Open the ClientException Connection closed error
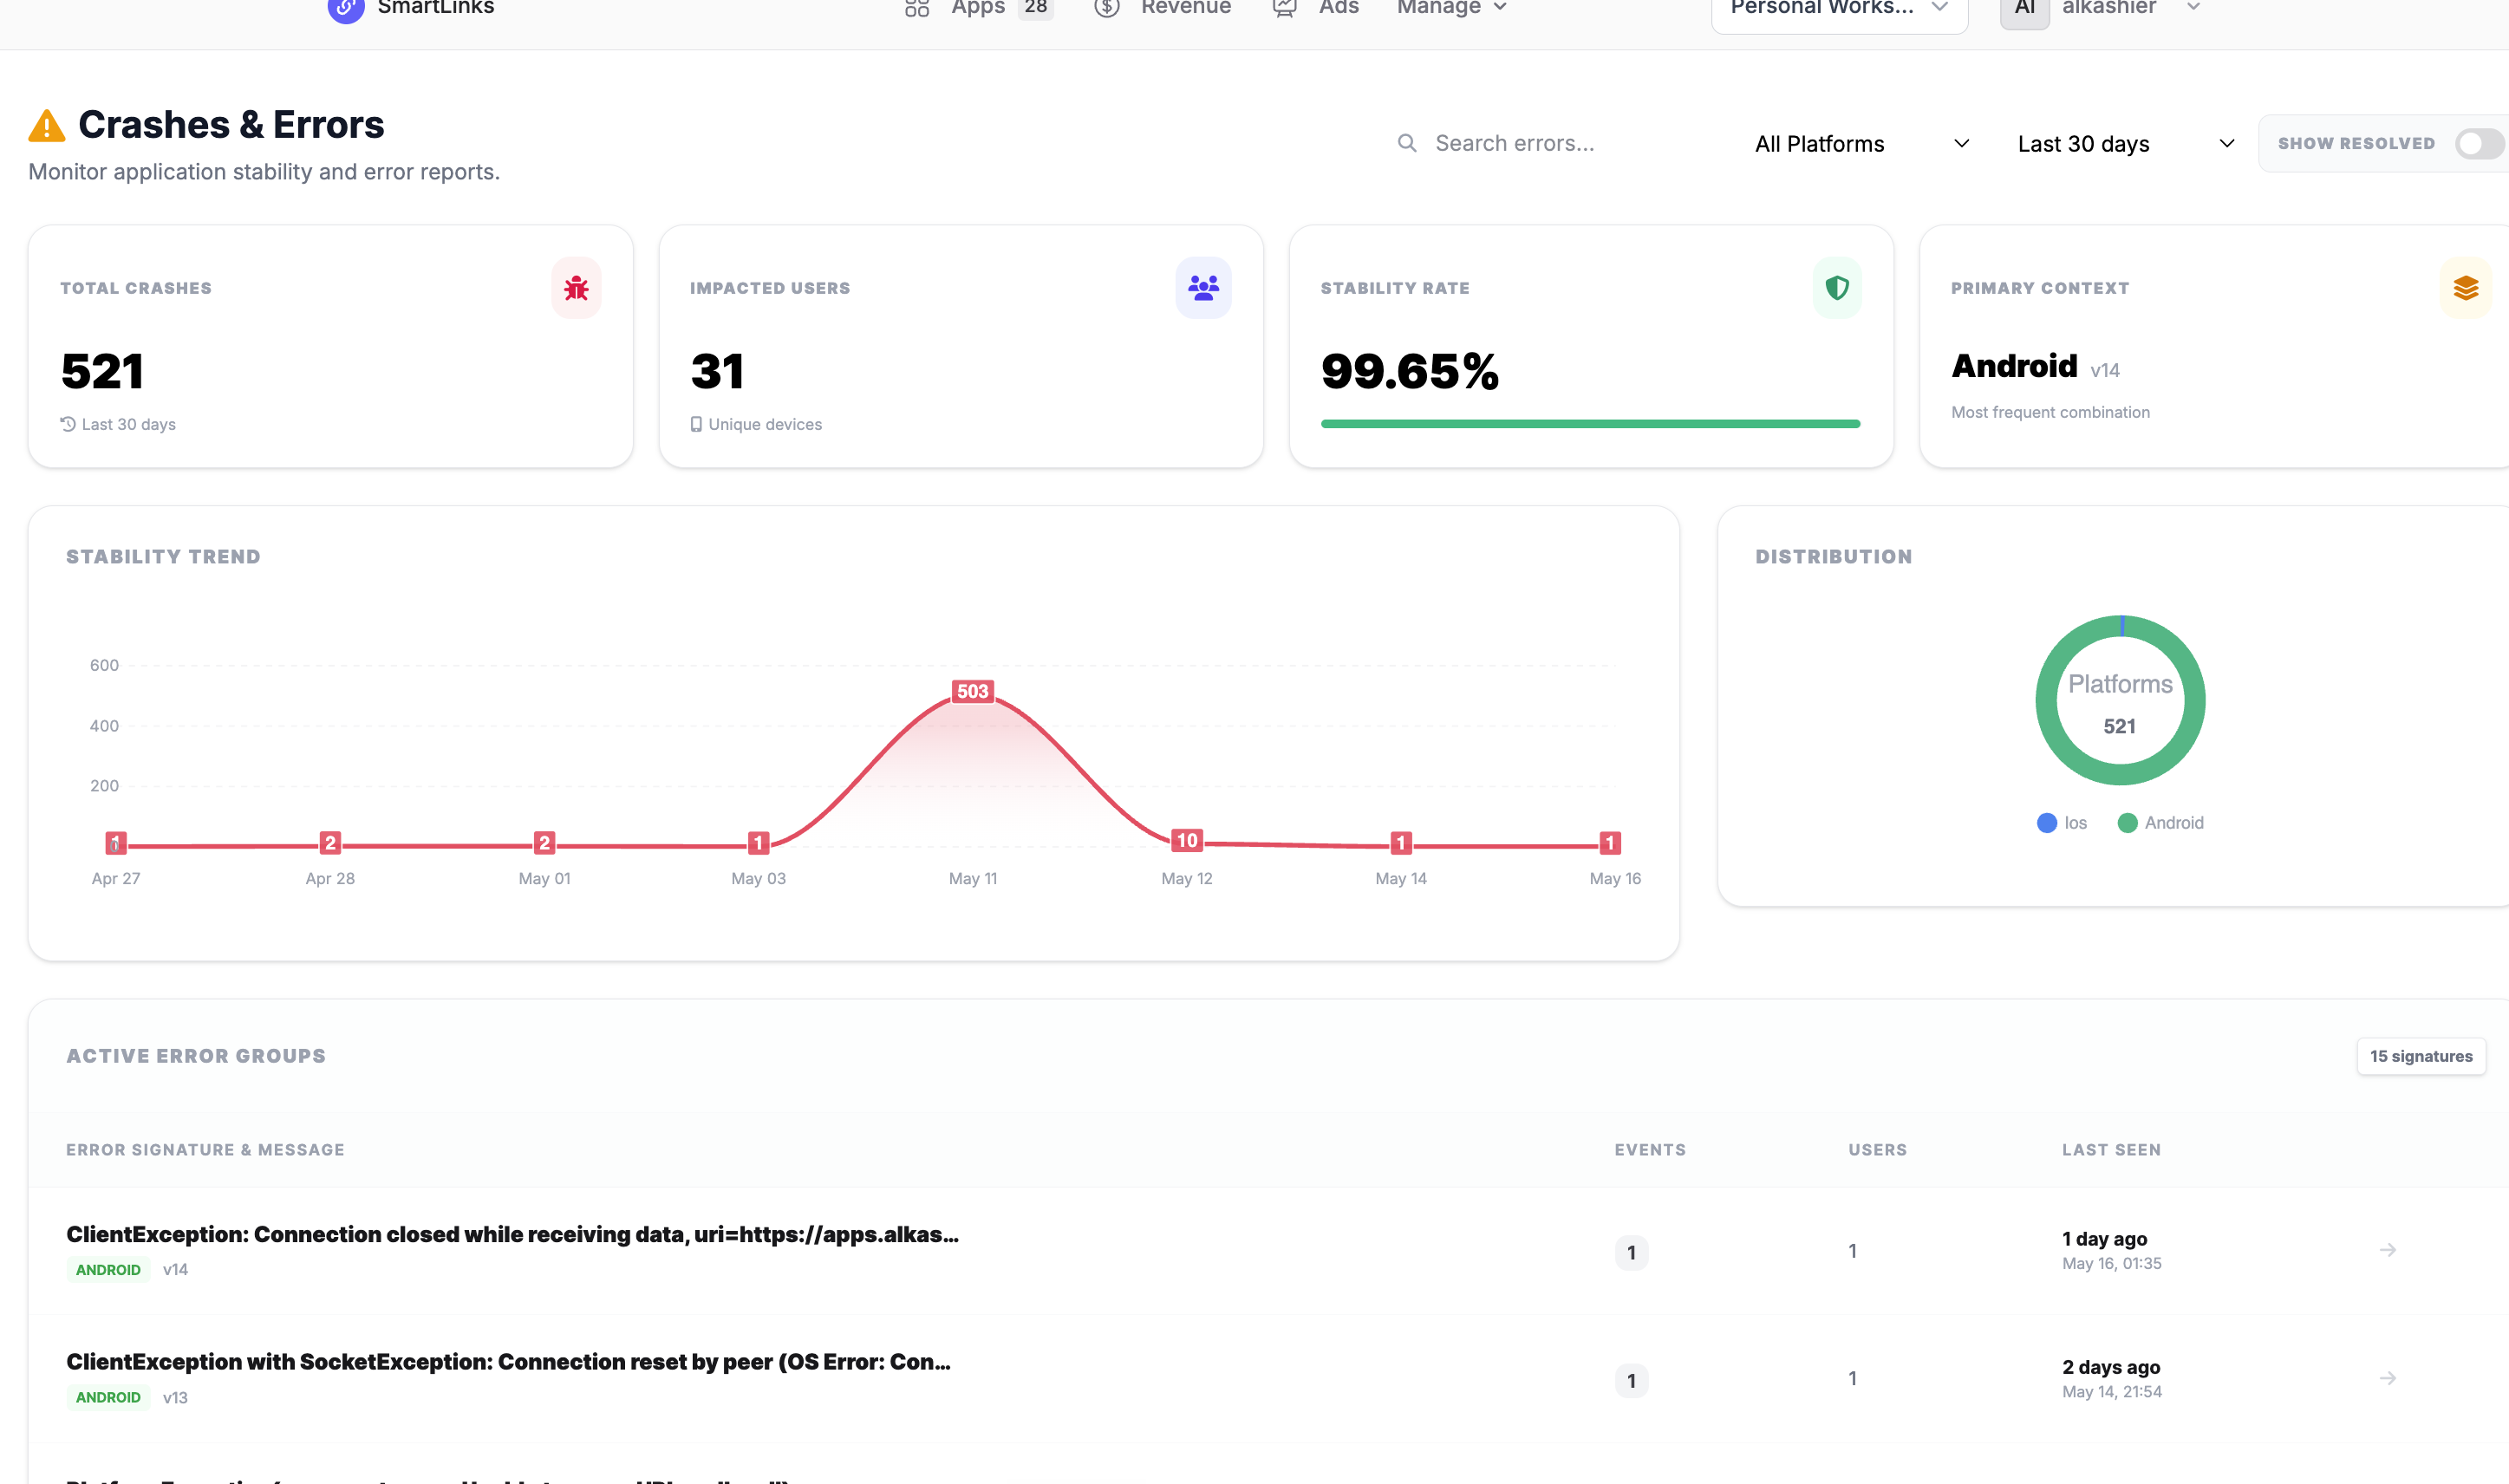 [512, 1235]
